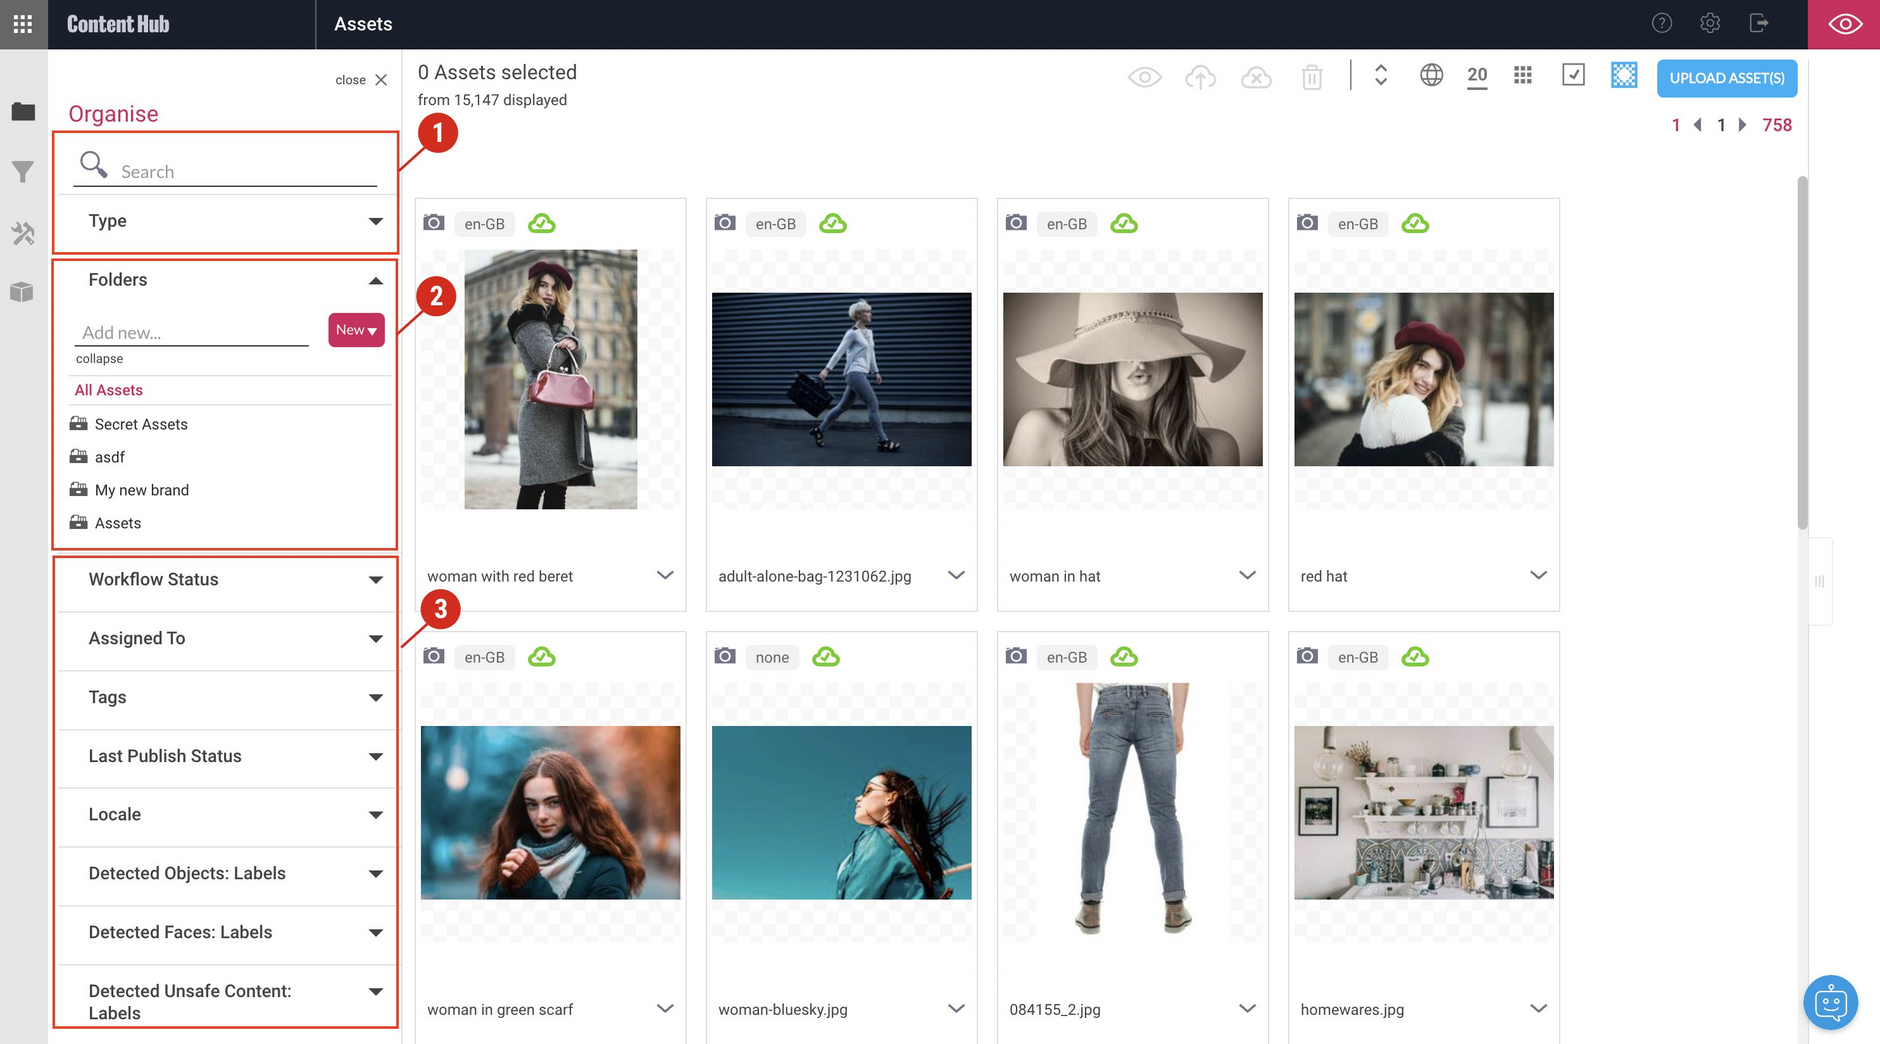Click the unpublish cloud x icon
Viewport: 1880px width, 1044px height.
pos(1256,77)
